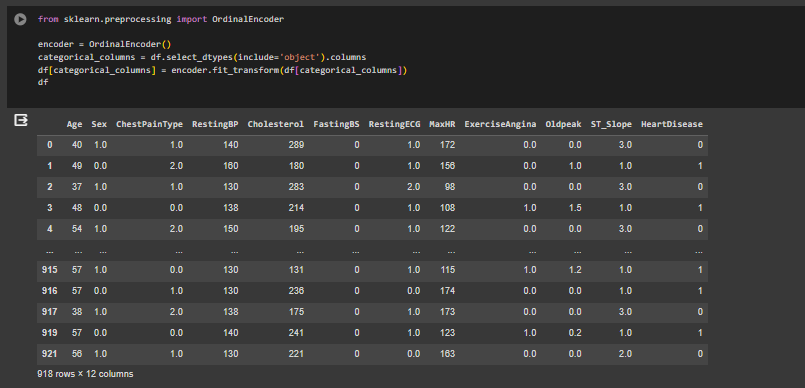Open the cell output actions icon
The height and width of the screenshot is (388, 805).
(x=21, y=121)
